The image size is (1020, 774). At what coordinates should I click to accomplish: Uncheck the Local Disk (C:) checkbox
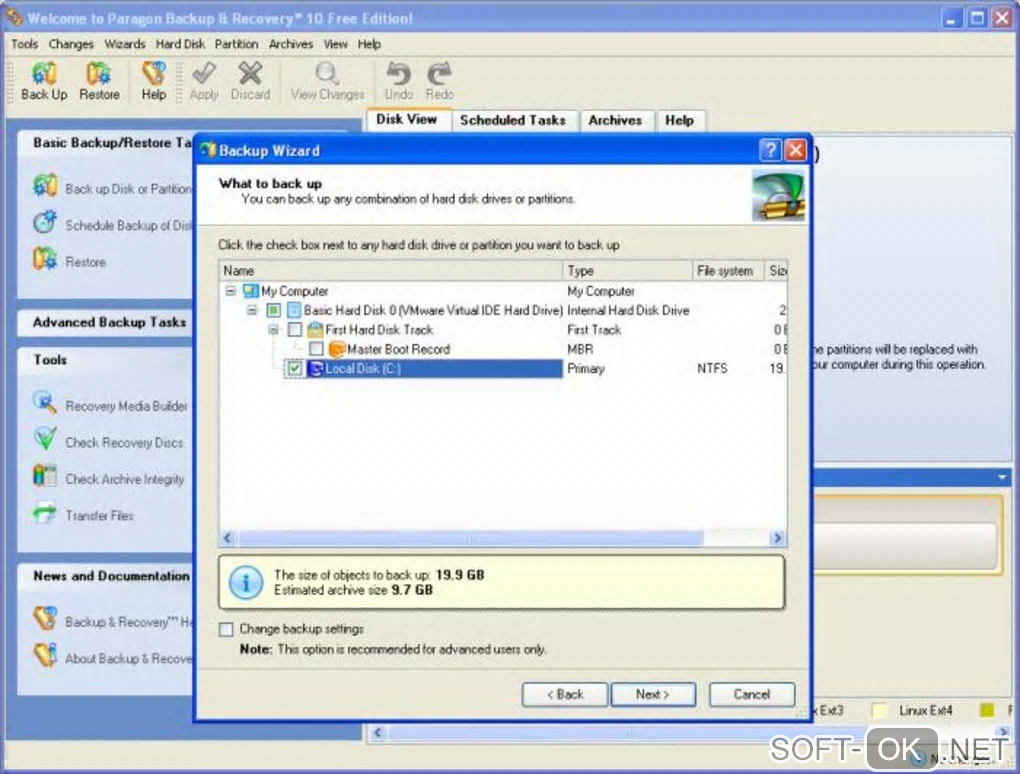coord(295,368)
